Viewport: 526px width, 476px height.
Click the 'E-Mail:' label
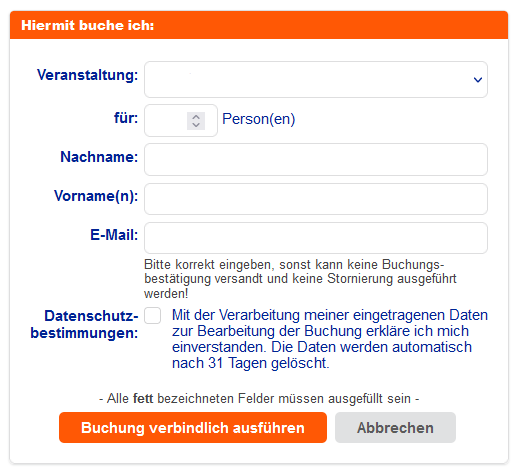[x=114, y=235]
